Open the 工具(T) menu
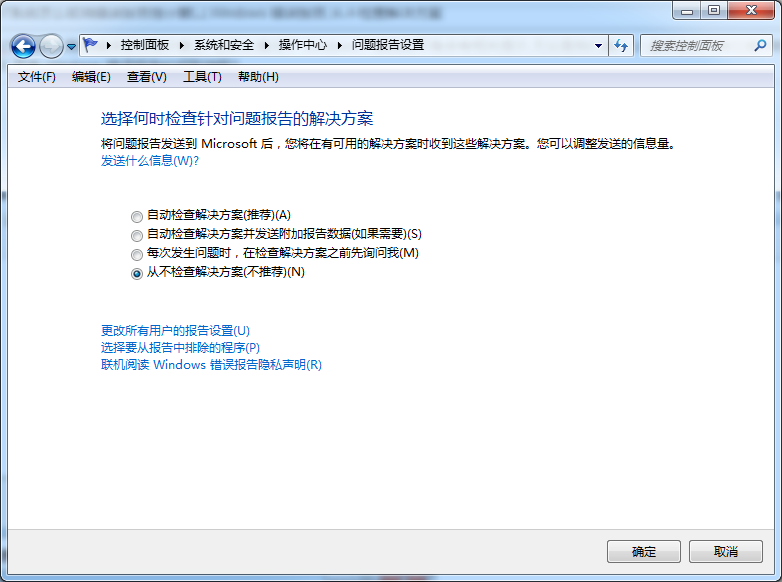This screenshot has height=582, width=782. point(202,77)
